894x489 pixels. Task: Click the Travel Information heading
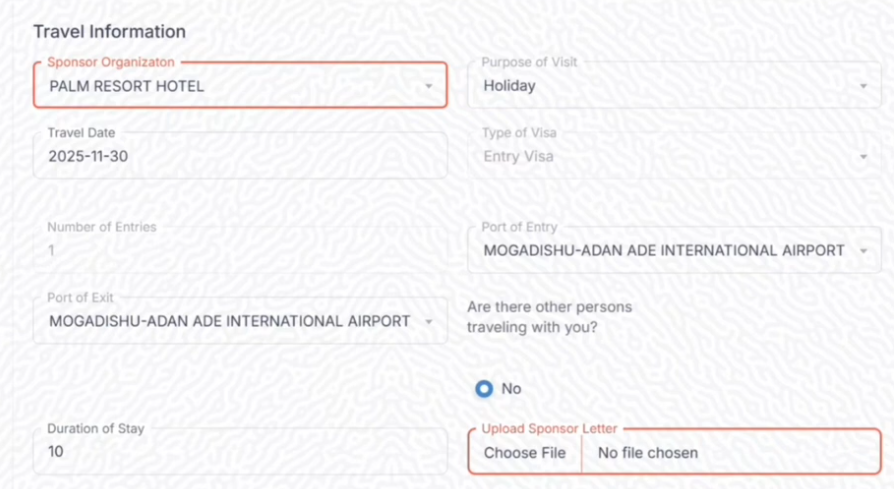click(109, 32)
